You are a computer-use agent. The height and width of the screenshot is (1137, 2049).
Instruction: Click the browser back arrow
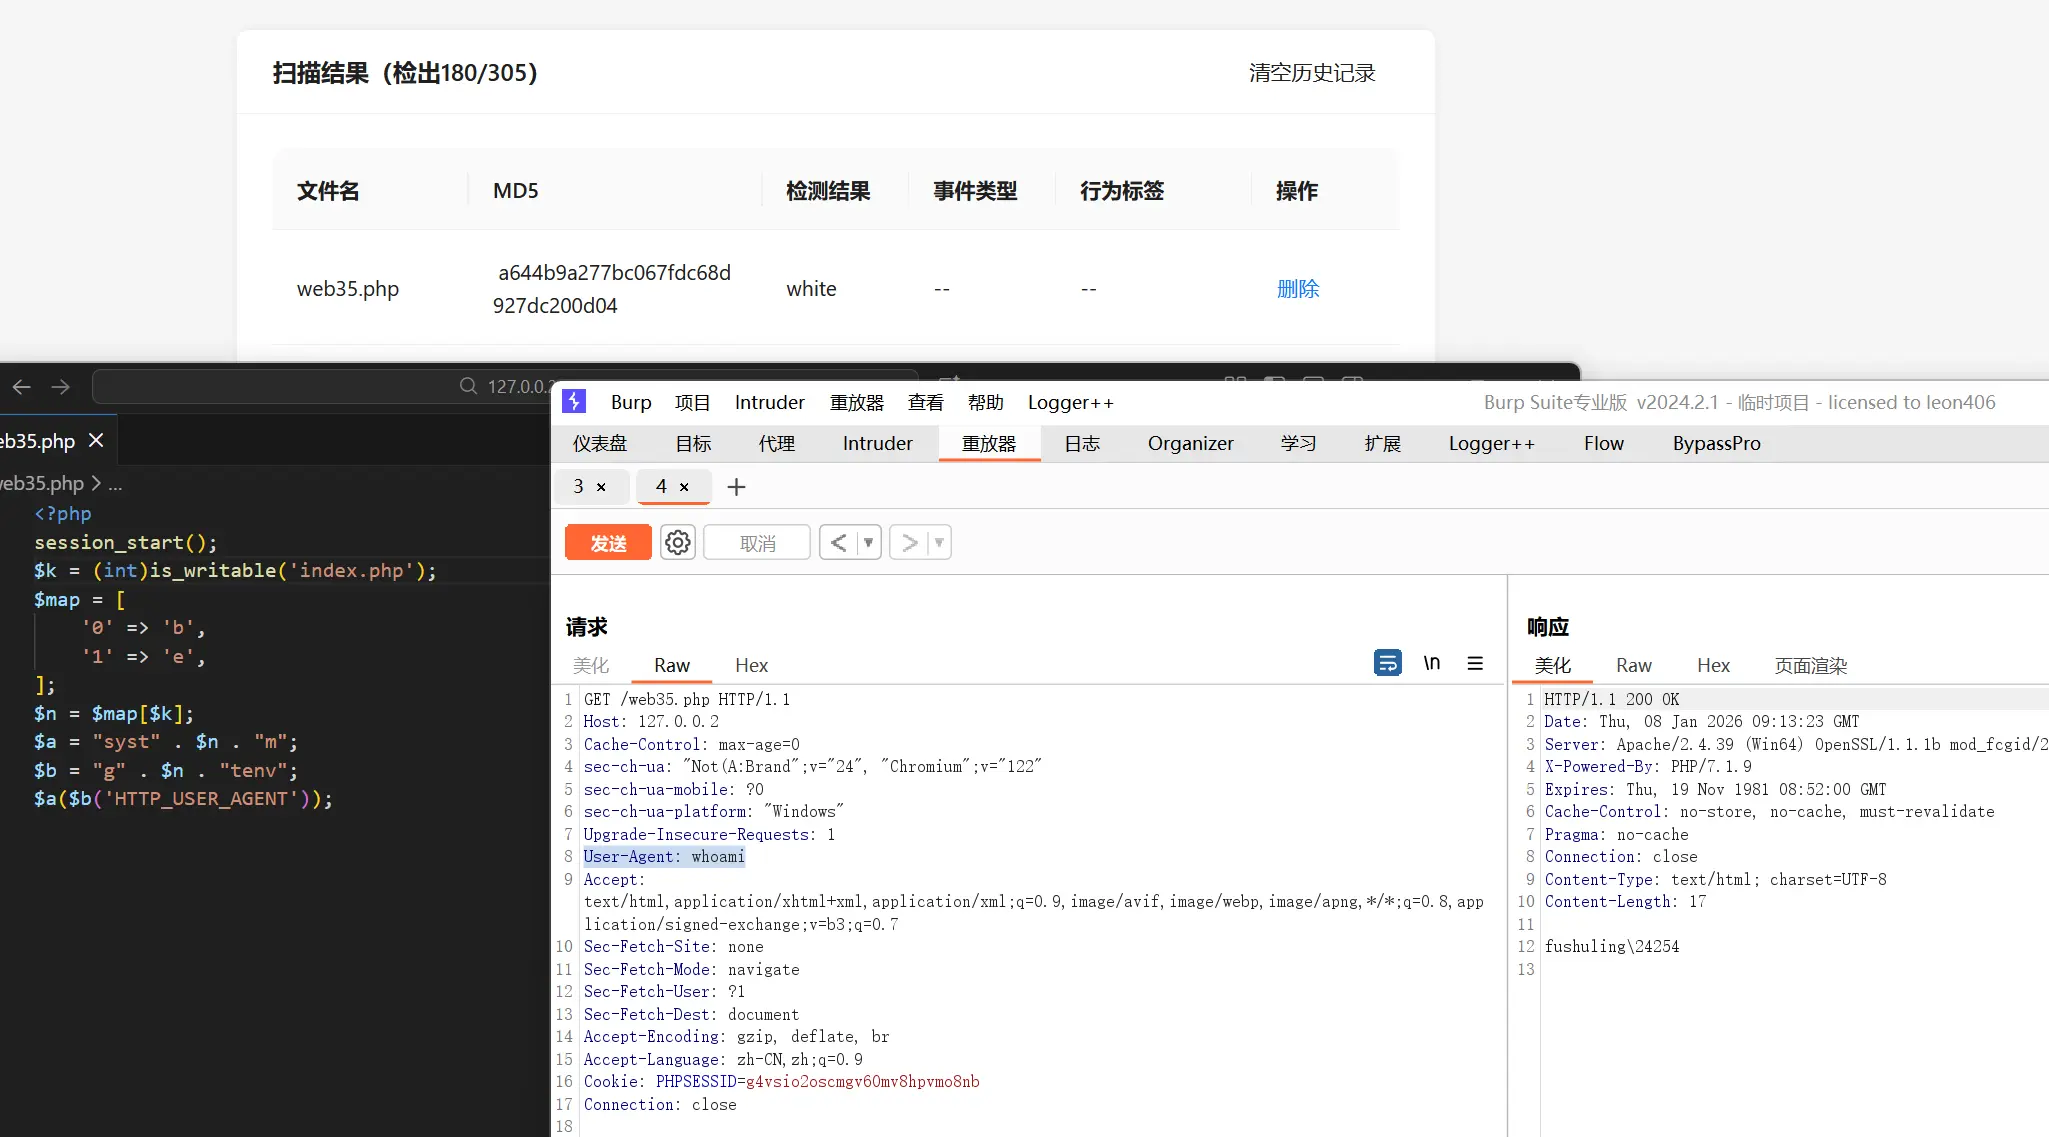pos(22,387)
